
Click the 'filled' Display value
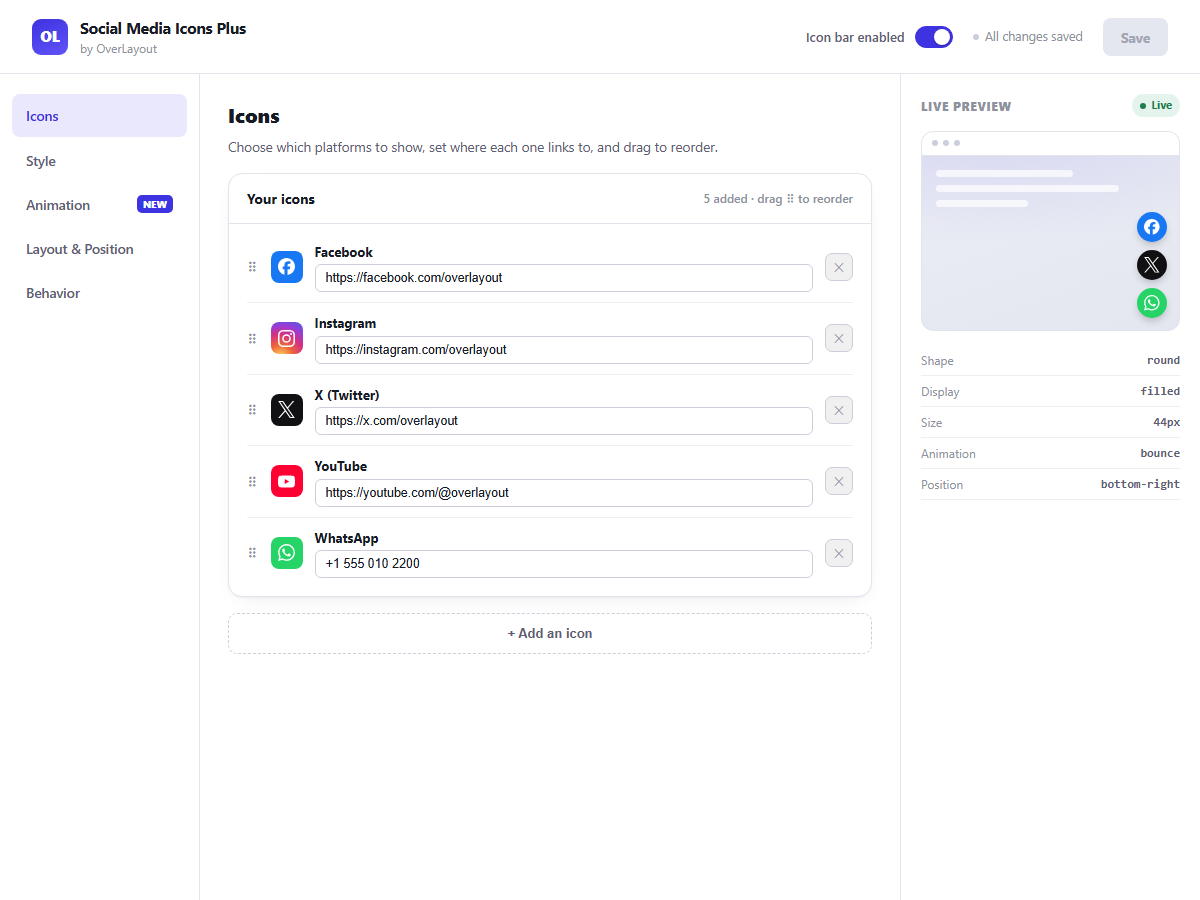point(1160,391)
